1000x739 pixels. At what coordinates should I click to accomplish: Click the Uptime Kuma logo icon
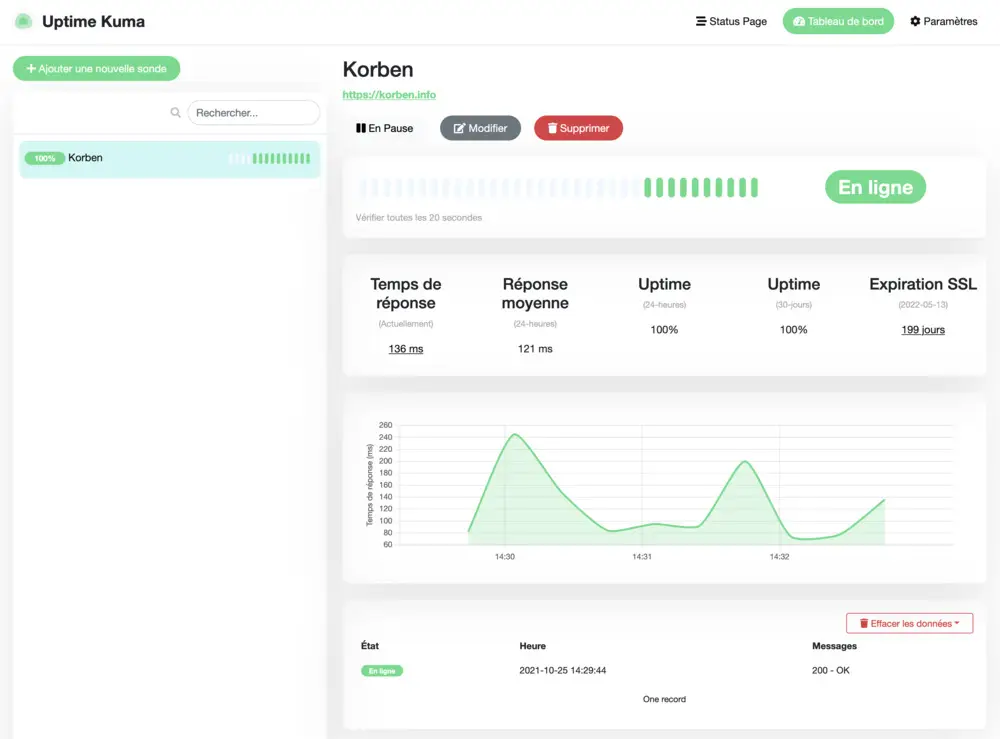pos(23,21)
